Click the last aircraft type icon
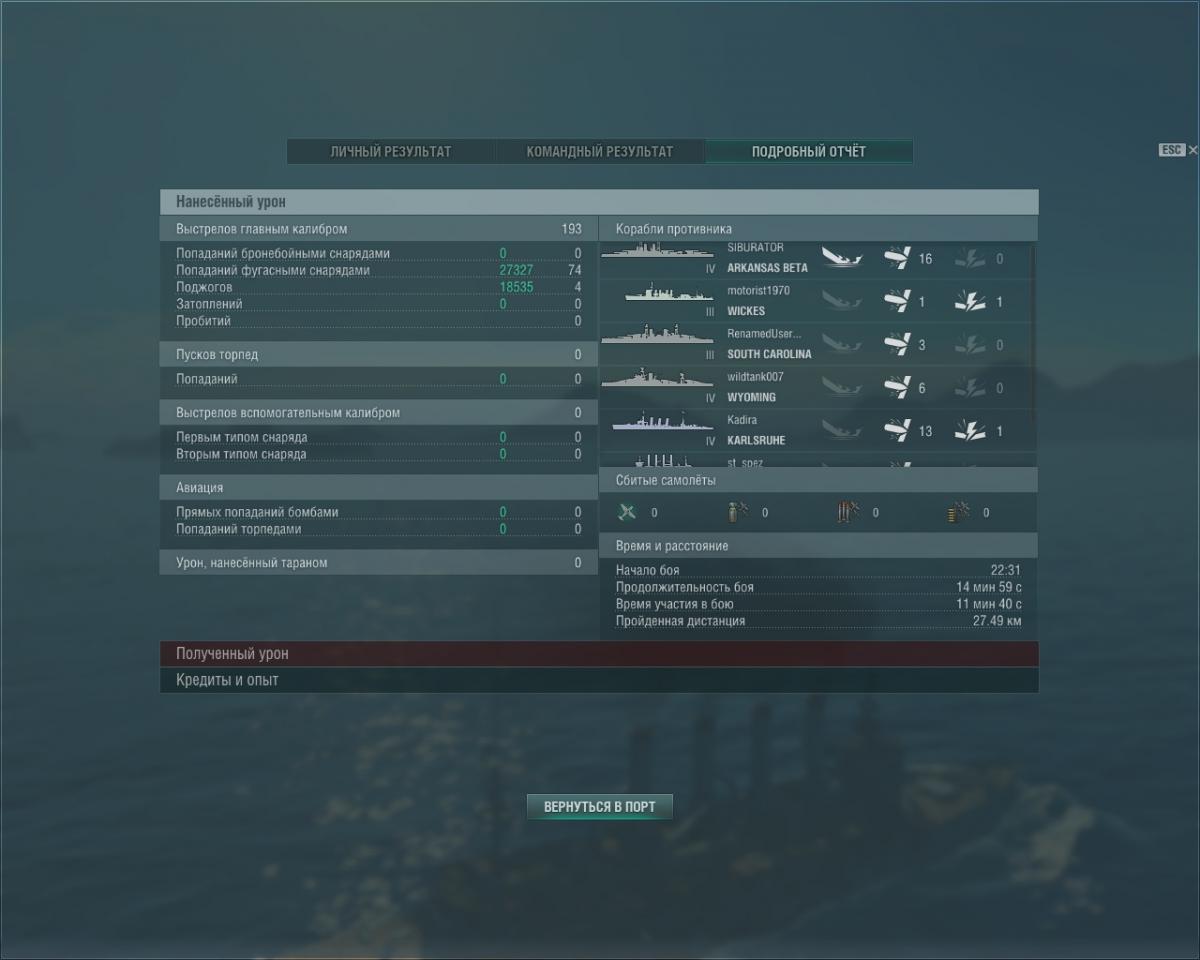This screenshot has height=960, width=1200. click(x=958, y=512)
